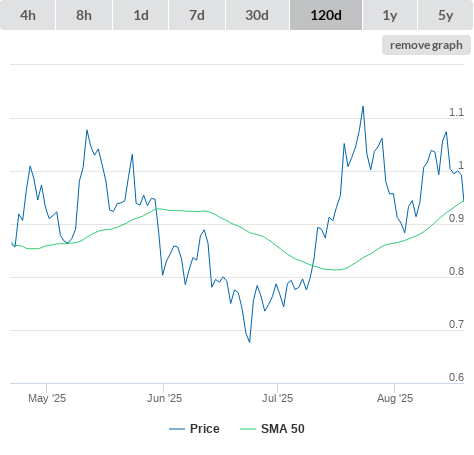Show the 1y price history
The width and height of the screenshot is (474, 455).
click(x=390, y=15)
